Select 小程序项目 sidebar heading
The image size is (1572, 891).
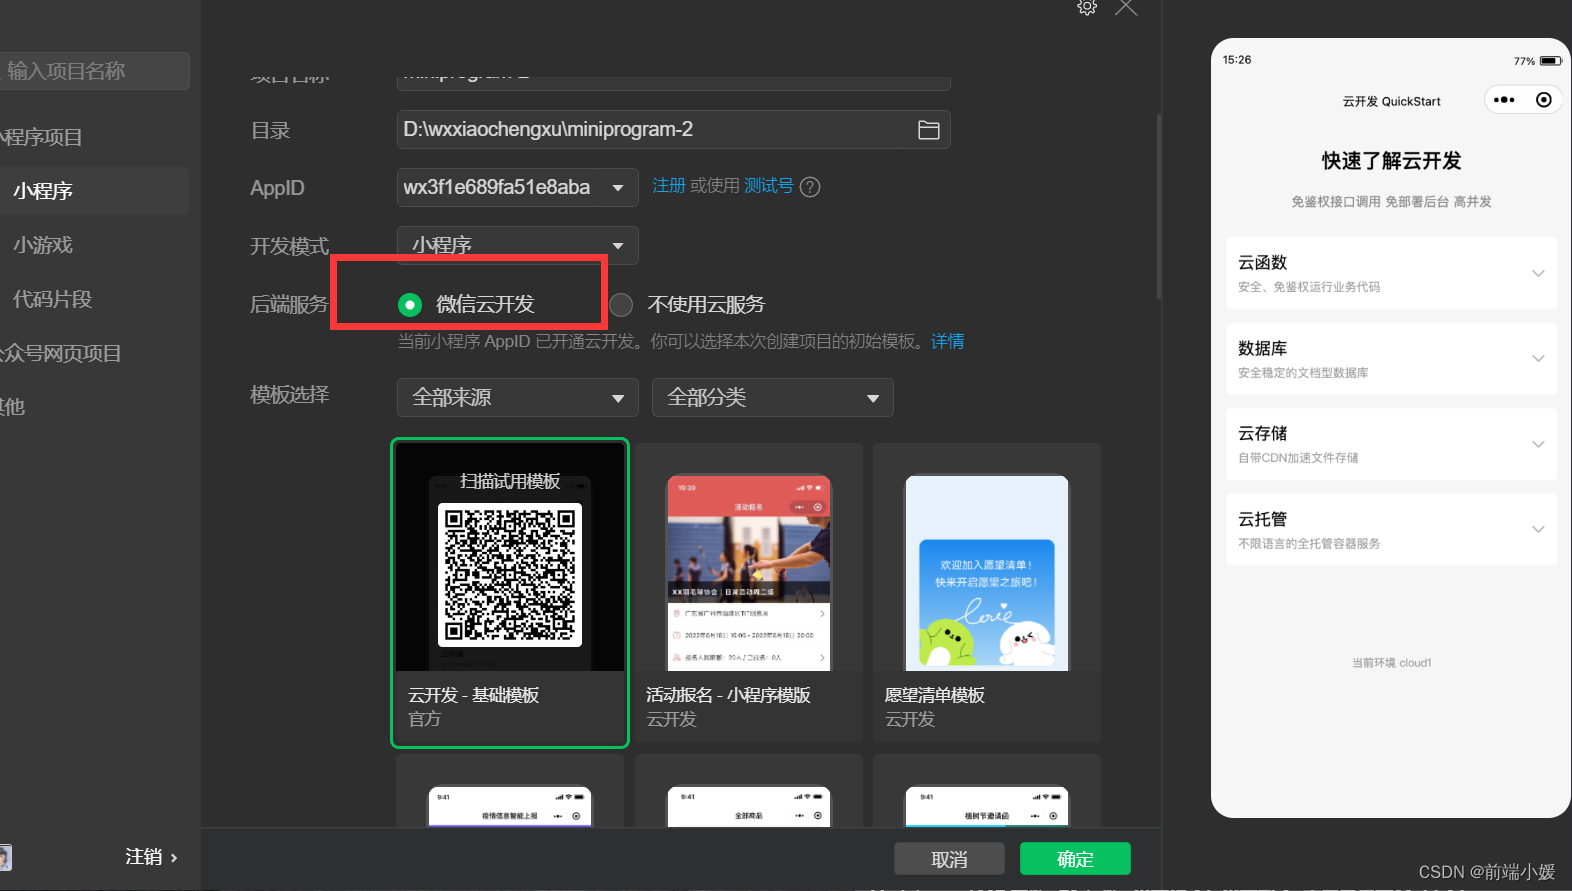click(42, 137)
